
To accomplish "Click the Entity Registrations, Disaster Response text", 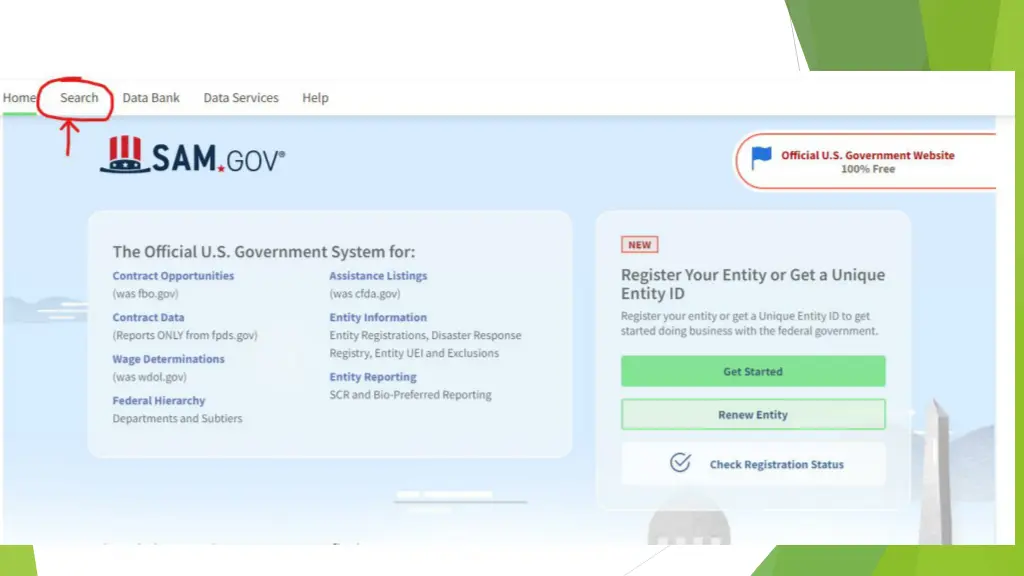I will [425, 335].
